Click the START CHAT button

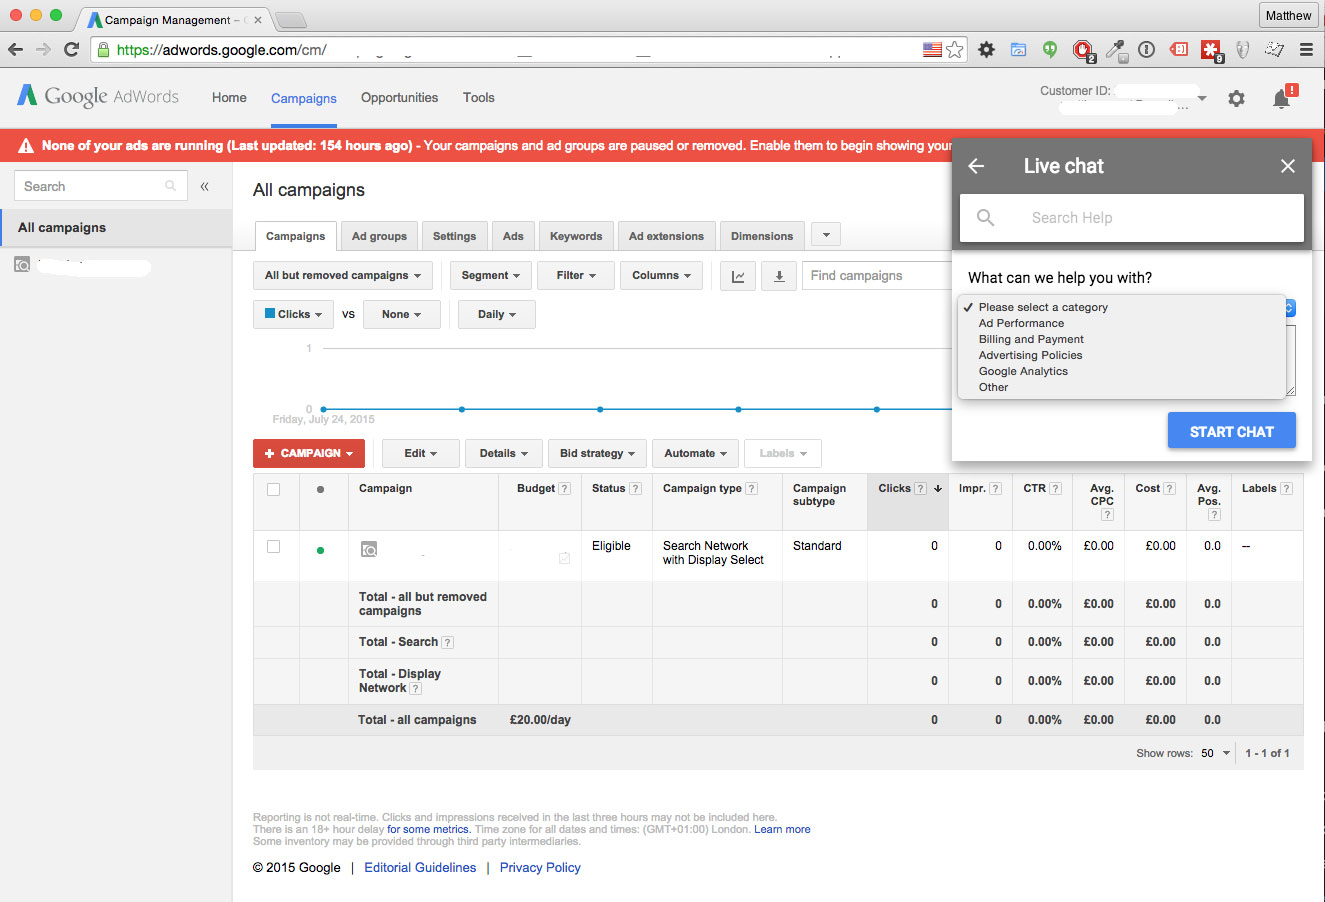[1232, 431]
